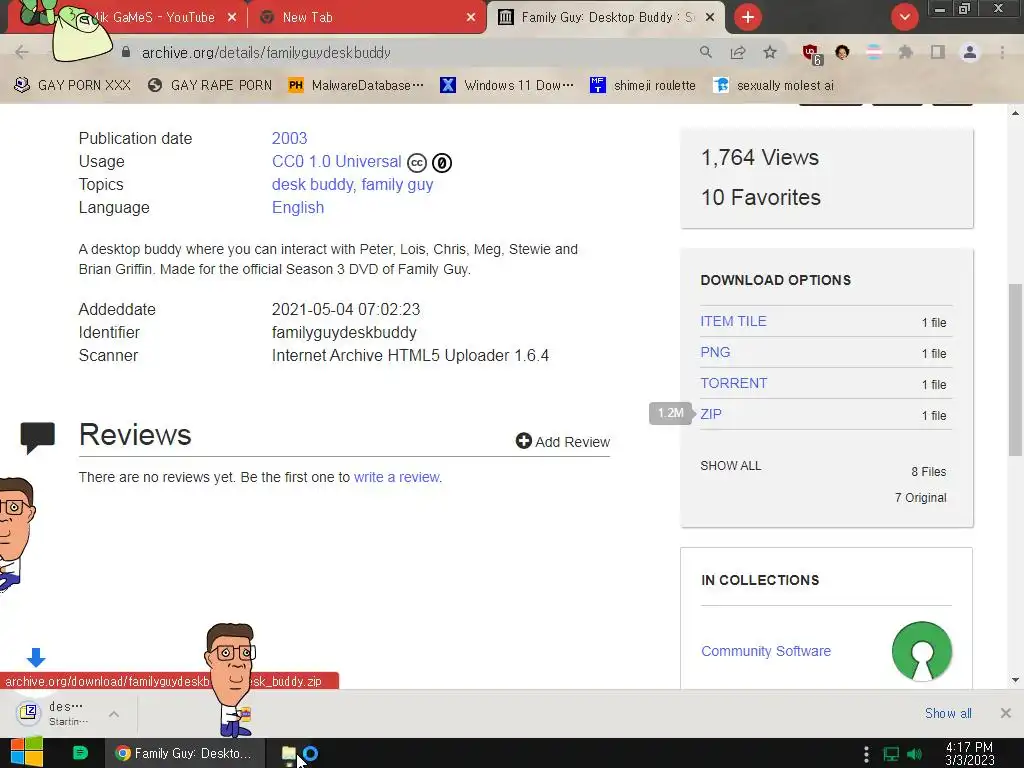Viewport: 1024px width, 768px height.
Task: Open the blue circle taskbar app
Action: click(311, 754)
